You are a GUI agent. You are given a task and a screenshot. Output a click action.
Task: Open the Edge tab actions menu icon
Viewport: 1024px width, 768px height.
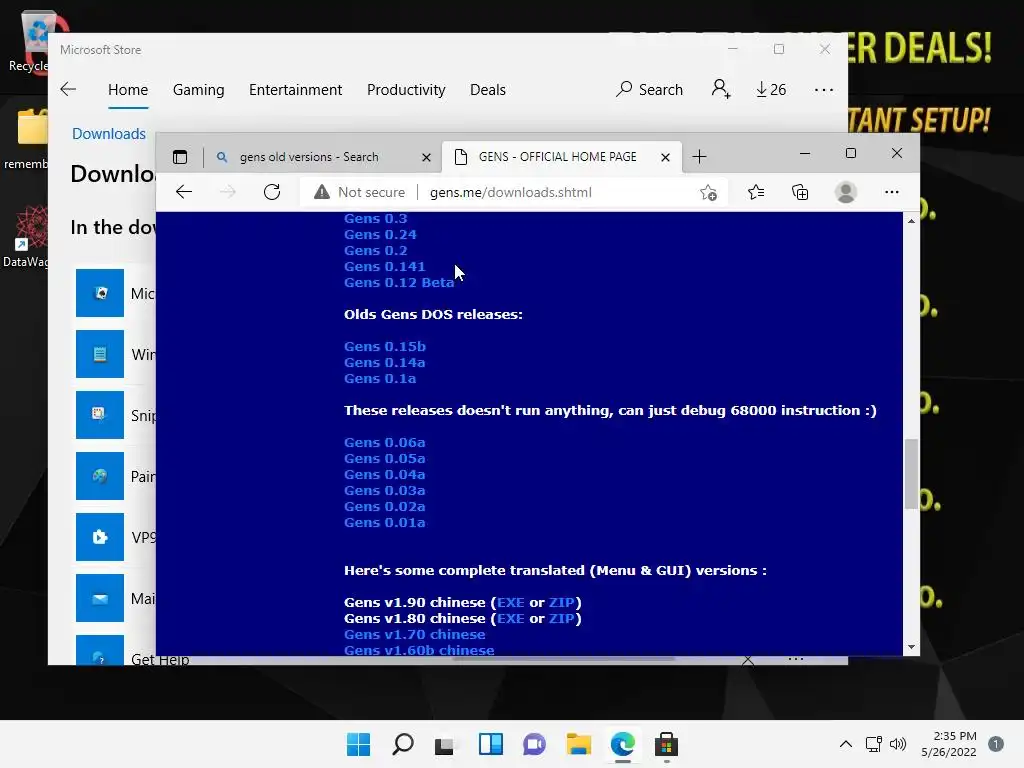[180, 157]
